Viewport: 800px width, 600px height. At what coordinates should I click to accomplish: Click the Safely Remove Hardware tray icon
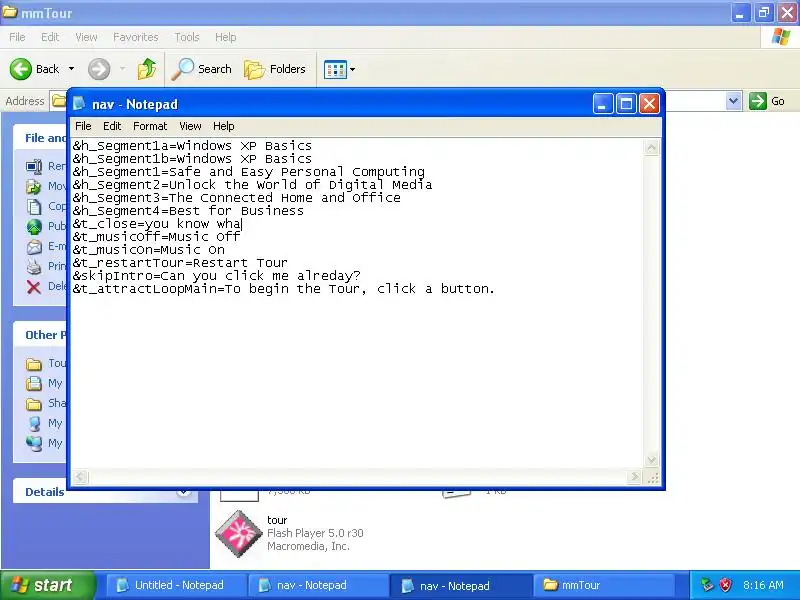707,585
